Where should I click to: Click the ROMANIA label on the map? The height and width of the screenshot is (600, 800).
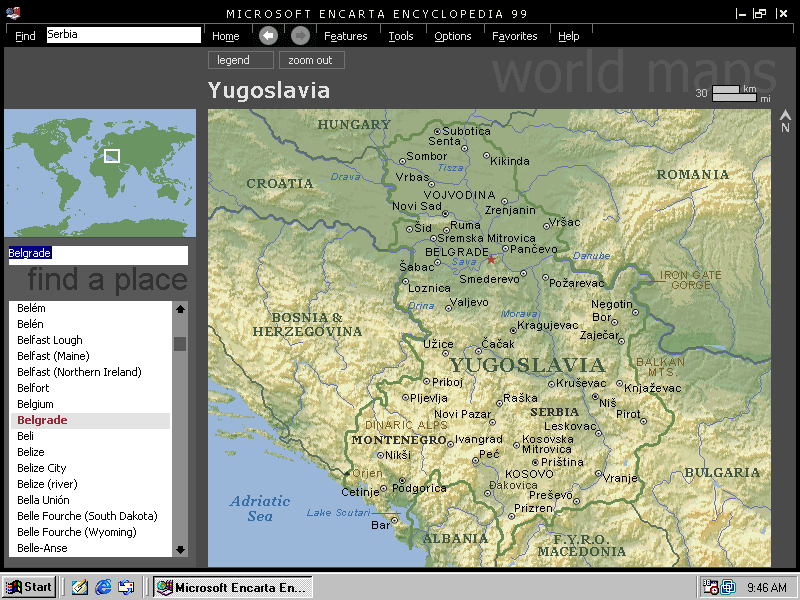(x=692, y=174)
